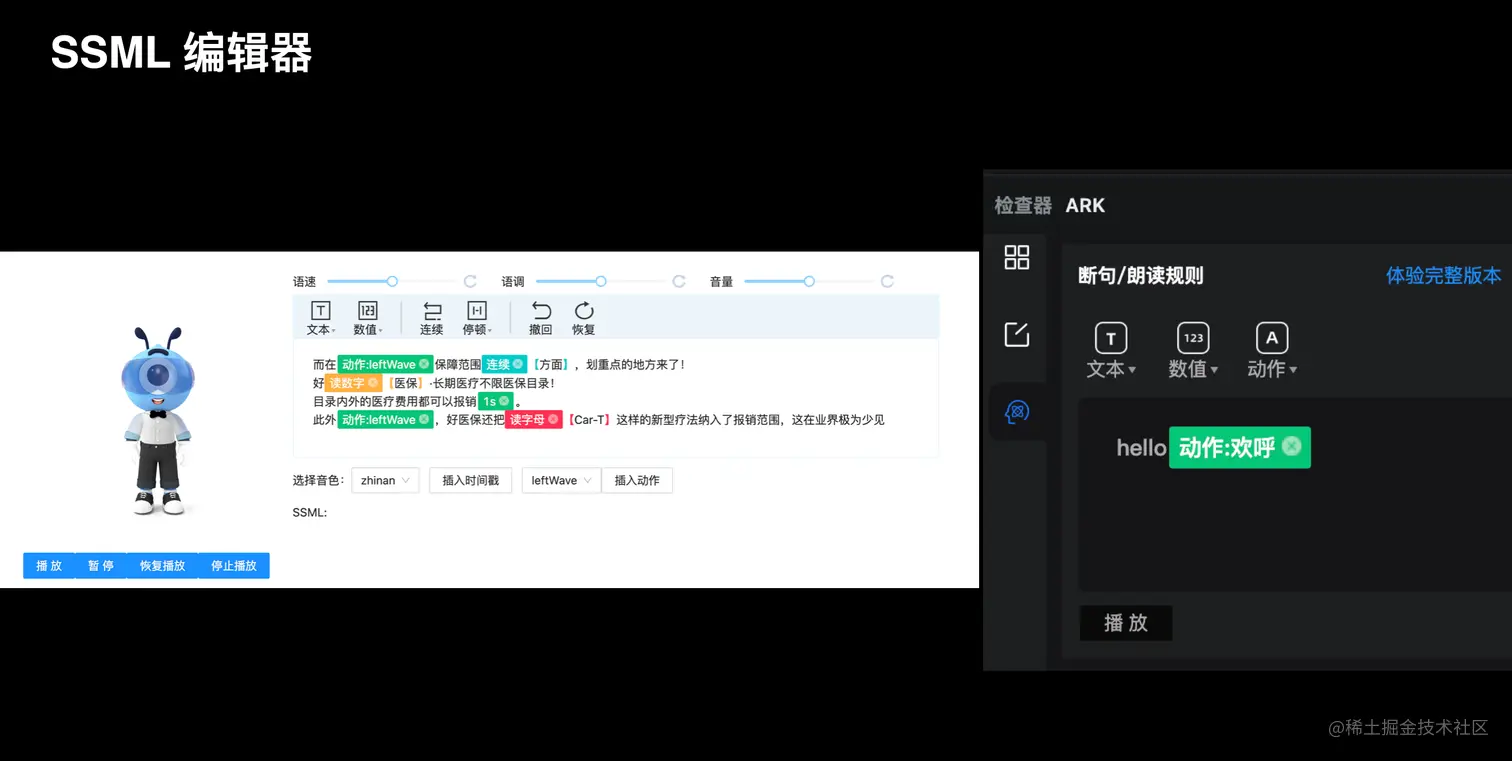
Task: Click the 【医保】 text in the editor
Action: (405, 383)
